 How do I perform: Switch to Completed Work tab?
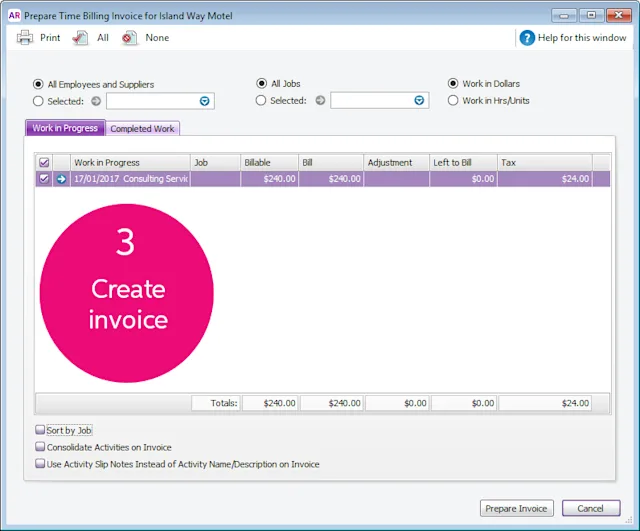142,129
